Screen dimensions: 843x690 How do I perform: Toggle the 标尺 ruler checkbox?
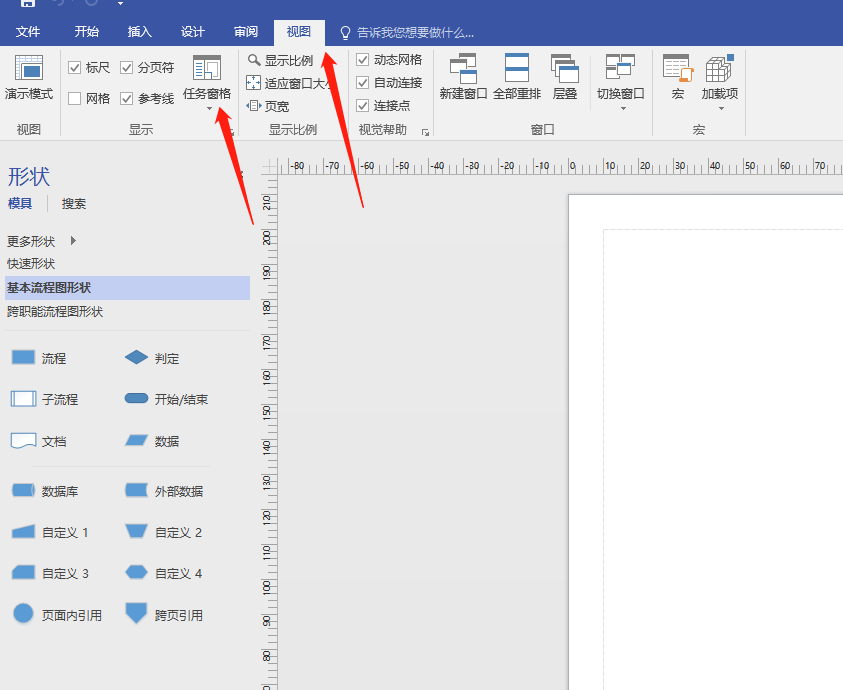pyautogui.click(x=74, y=68)
